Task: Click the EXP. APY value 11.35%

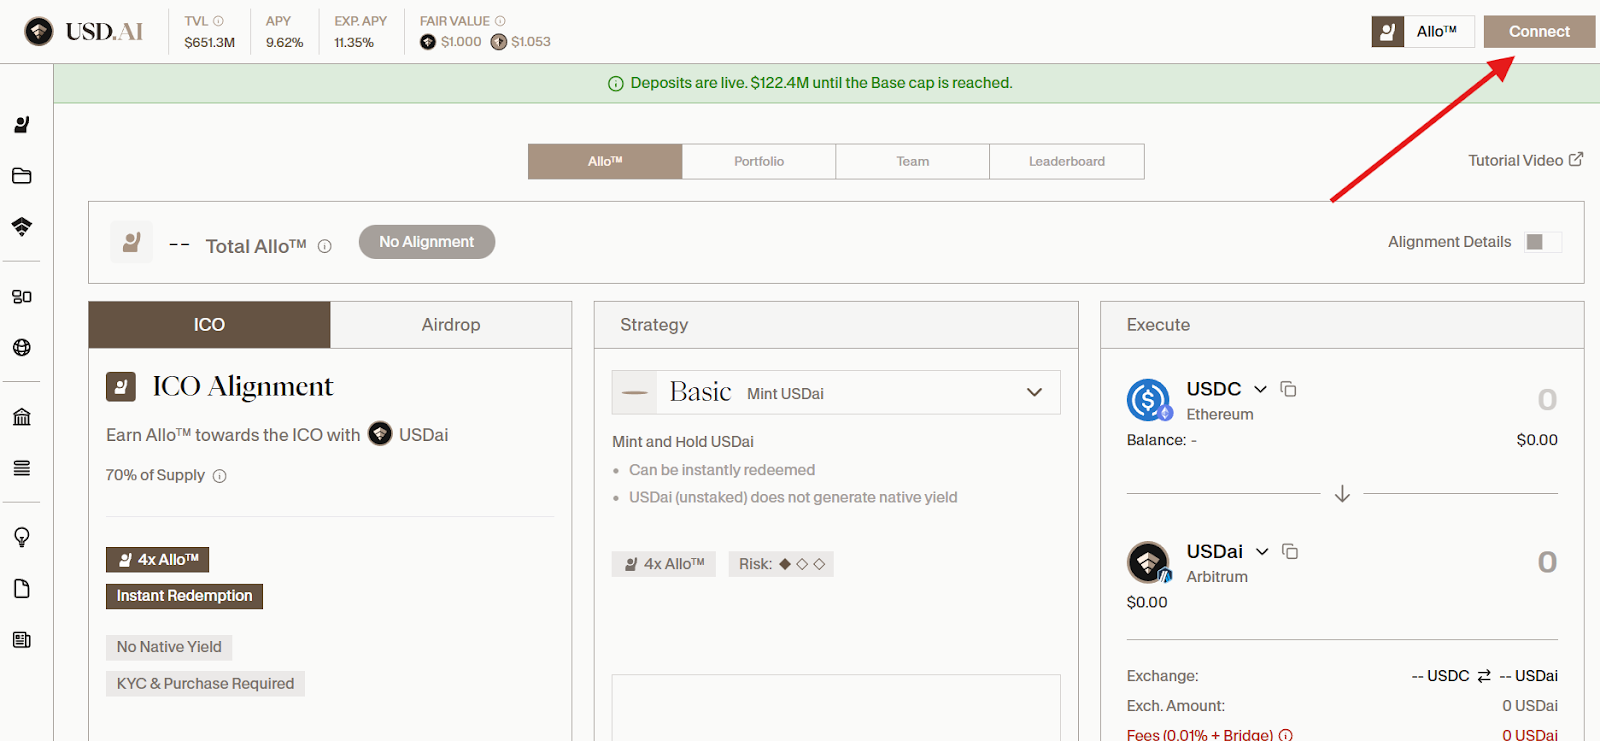Action: pyautogui.click(x=354, y=42)
